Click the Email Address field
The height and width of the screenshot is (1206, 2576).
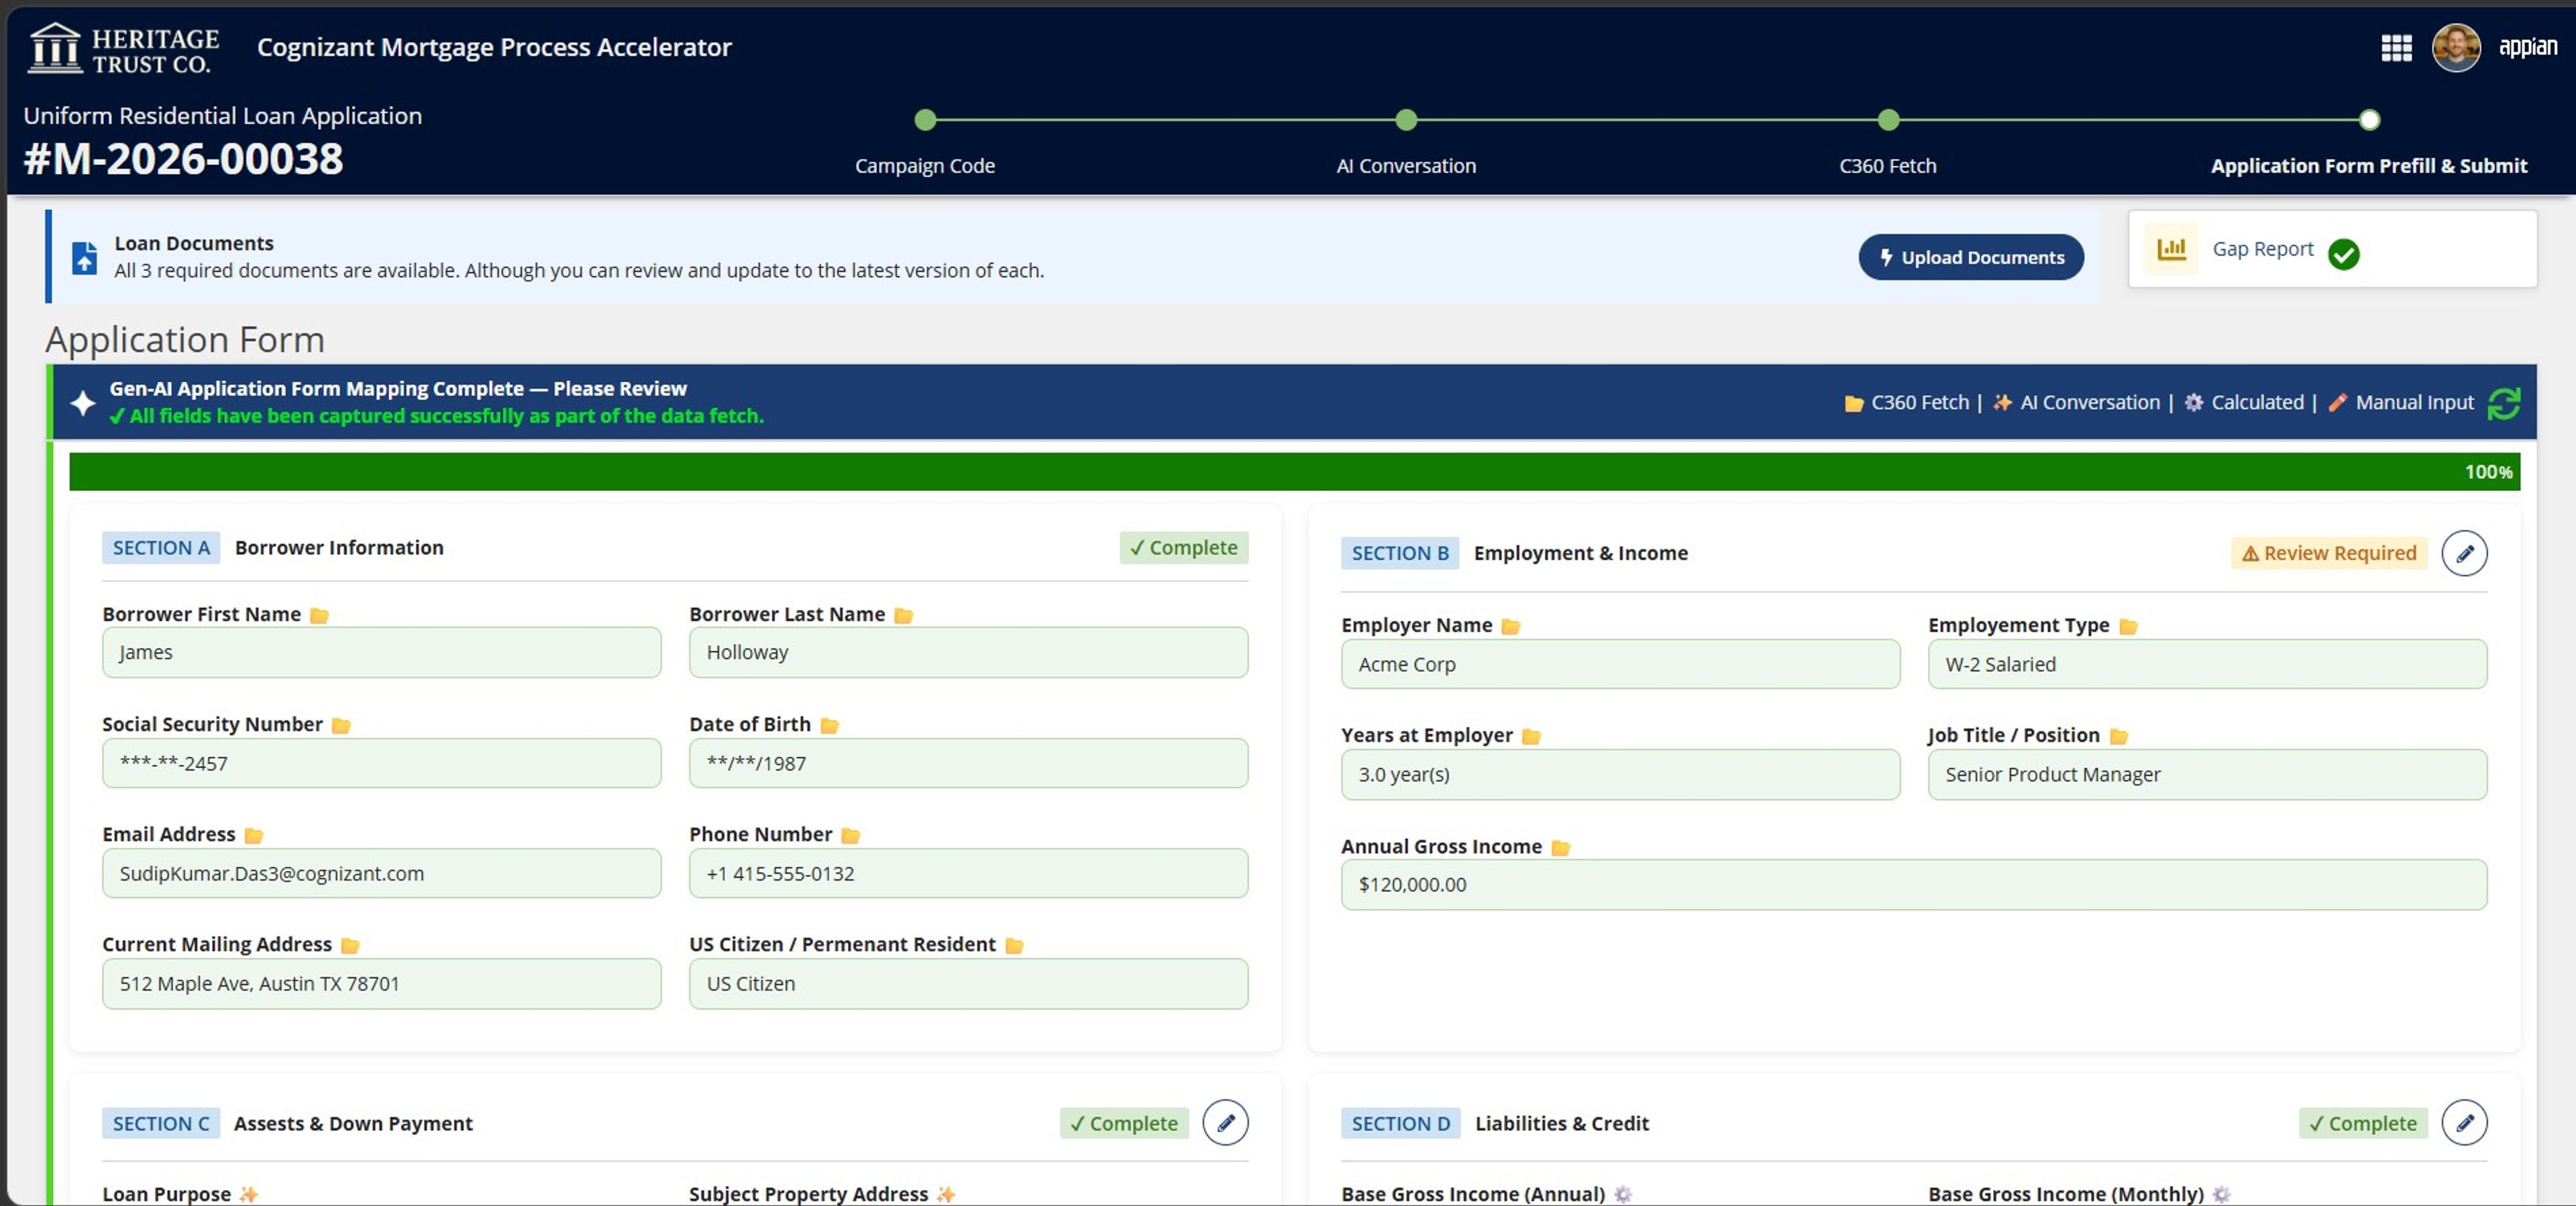[381, 873]
